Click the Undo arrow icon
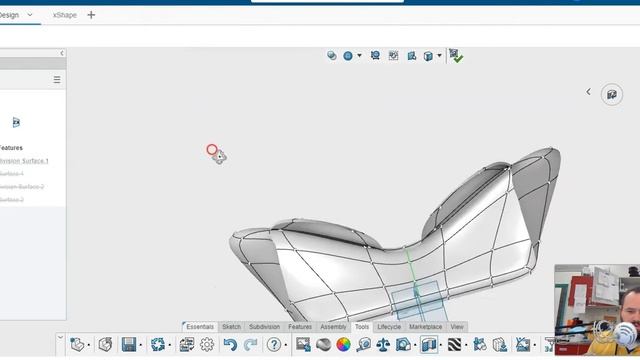This screenshot has width=640, height=360. pyautogui.click(x=230, y=345)
